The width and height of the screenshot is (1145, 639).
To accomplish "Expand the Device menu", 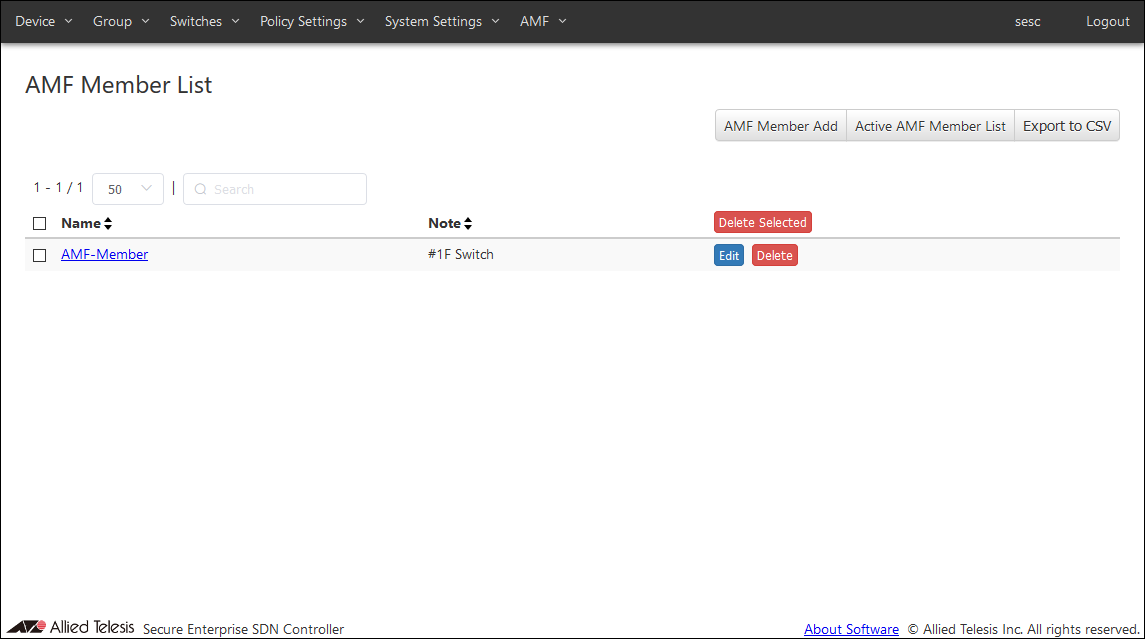I will 44,21.
